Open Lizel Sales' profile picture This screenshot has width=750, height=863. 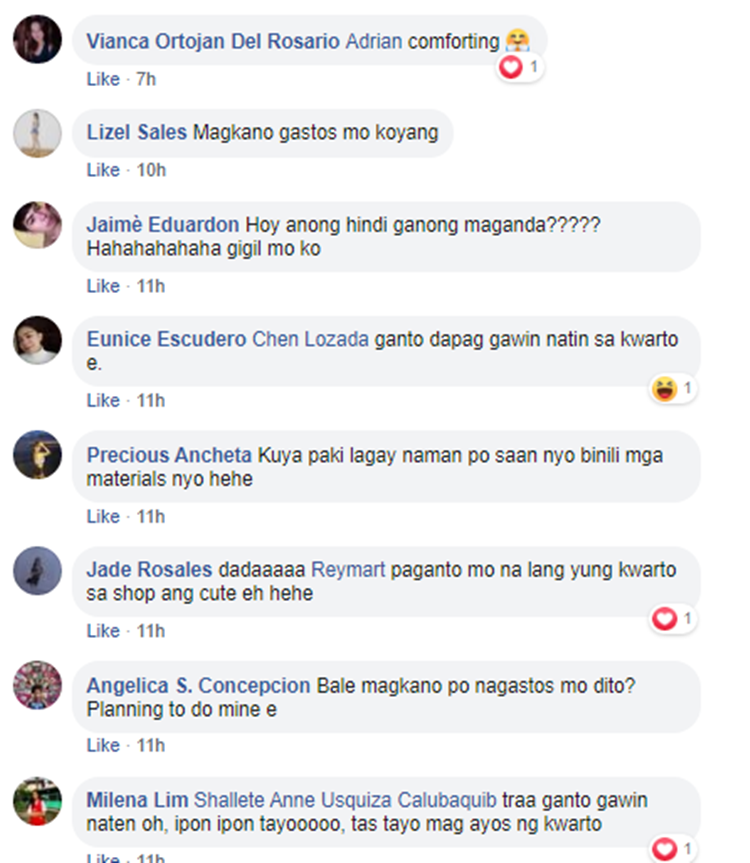[37, 133]
